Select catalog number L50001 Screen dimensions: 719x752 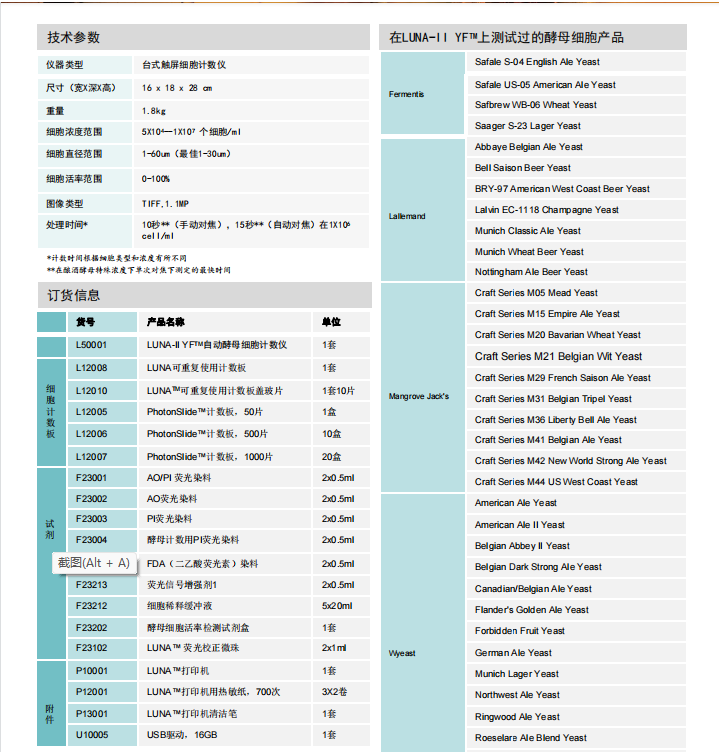click(x=91, y=345)
